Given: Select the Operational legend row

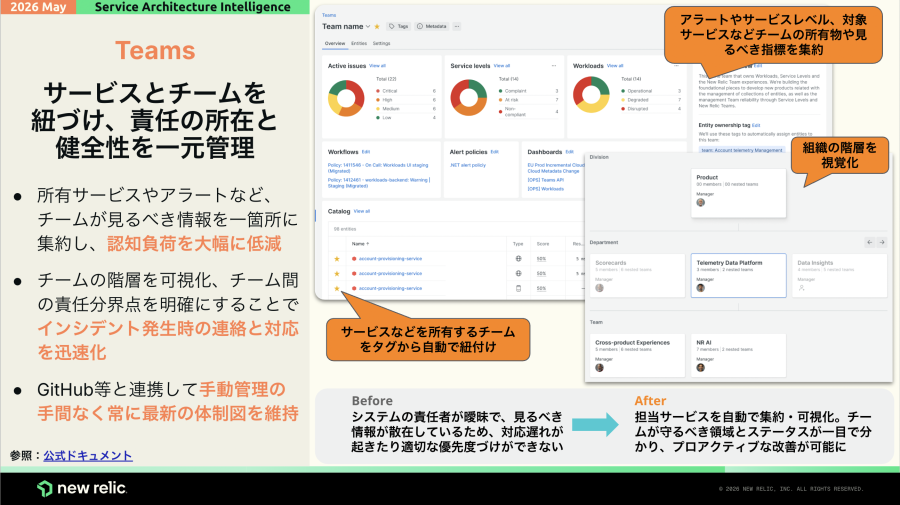Looking at the screenshot, I should 651,91.
